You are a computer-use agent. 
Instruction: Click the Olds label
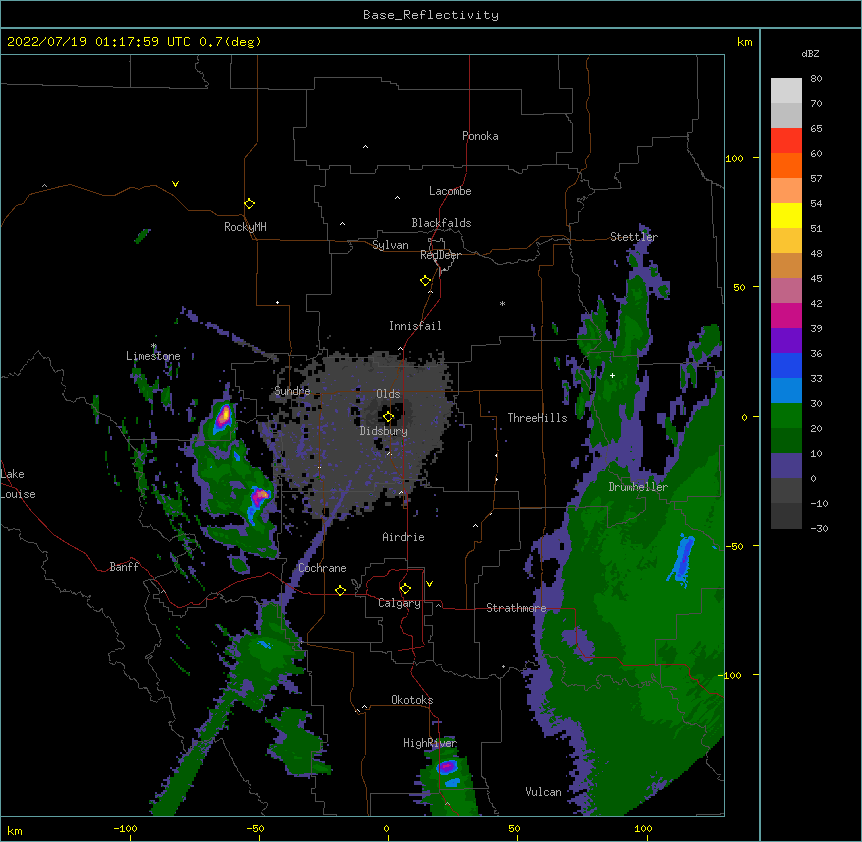coord(388,394)
